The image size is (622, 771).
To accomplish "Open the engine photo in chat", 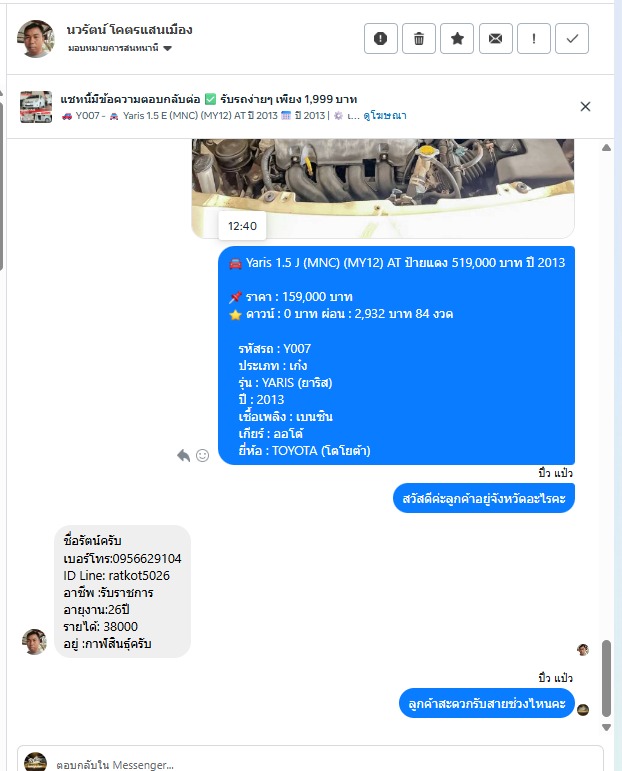I will (x=383, y=189).
